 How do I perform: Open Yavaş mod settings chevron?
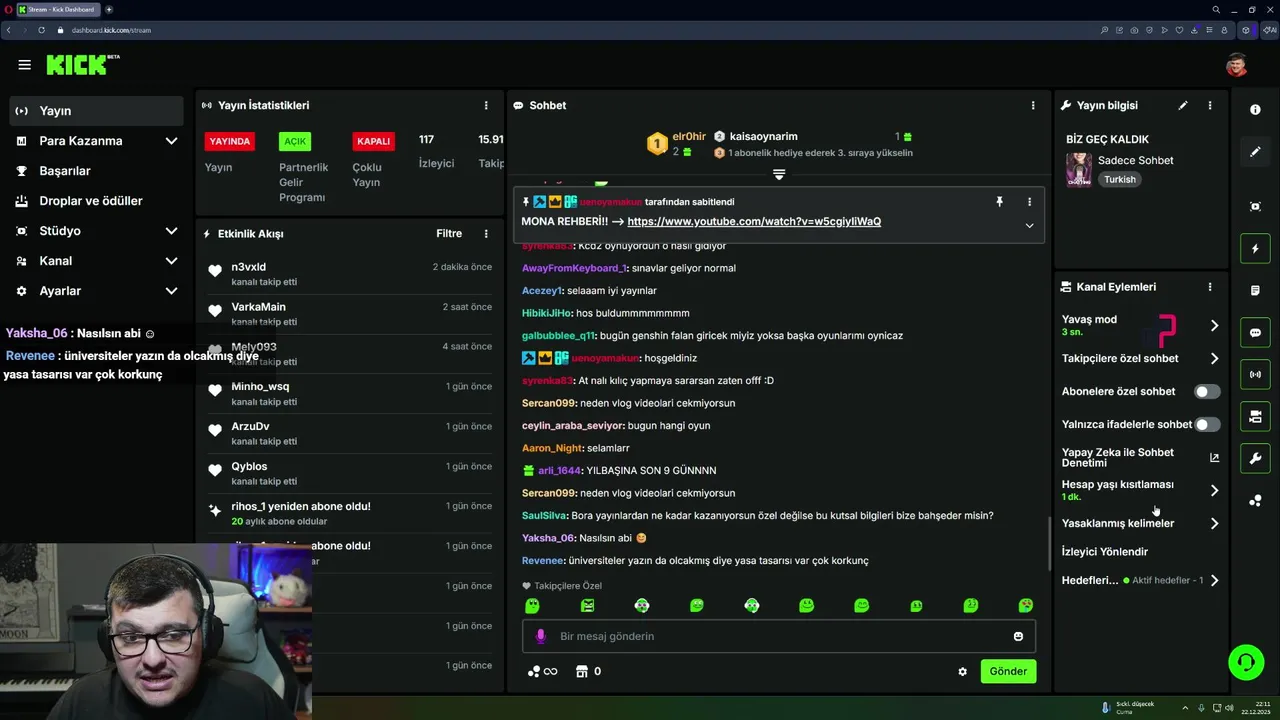(x=1214, y=326)
